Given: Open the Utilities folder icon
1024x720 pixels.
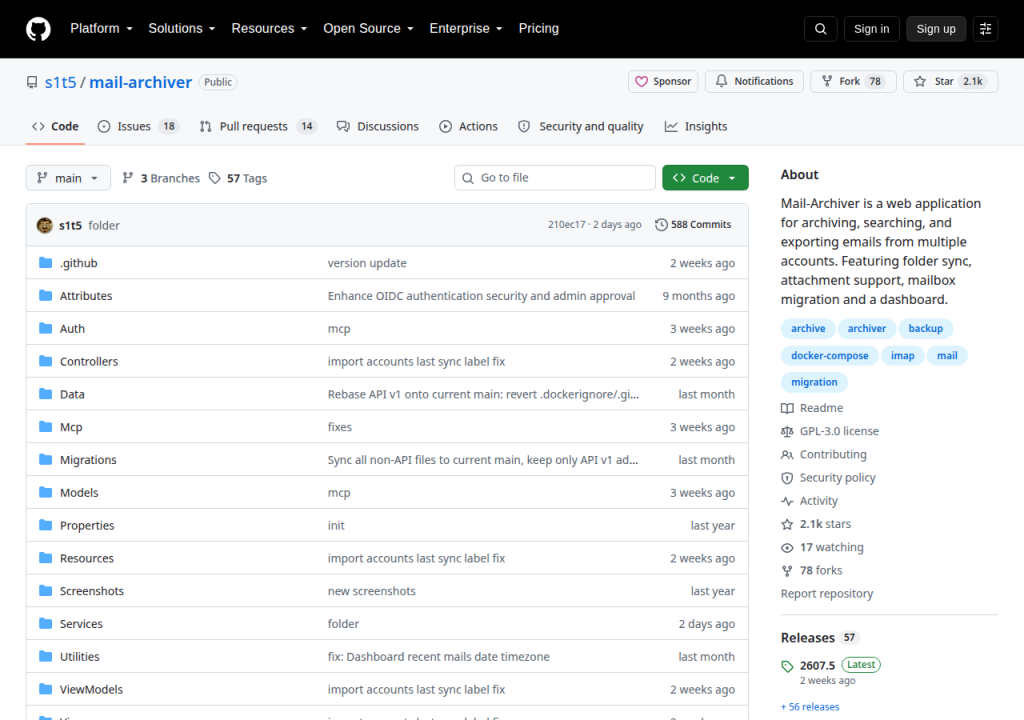Looking at the screenshot, I should [45, 656].
